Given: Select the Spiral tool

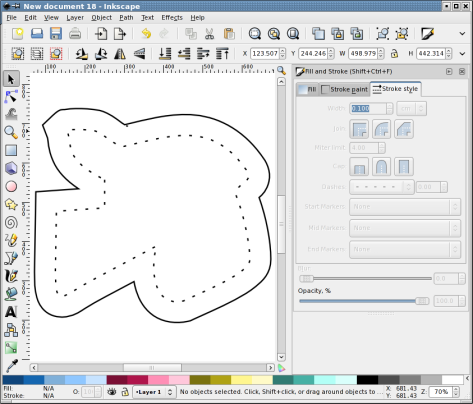Looking at the screenshot, I should coord(11,222).
